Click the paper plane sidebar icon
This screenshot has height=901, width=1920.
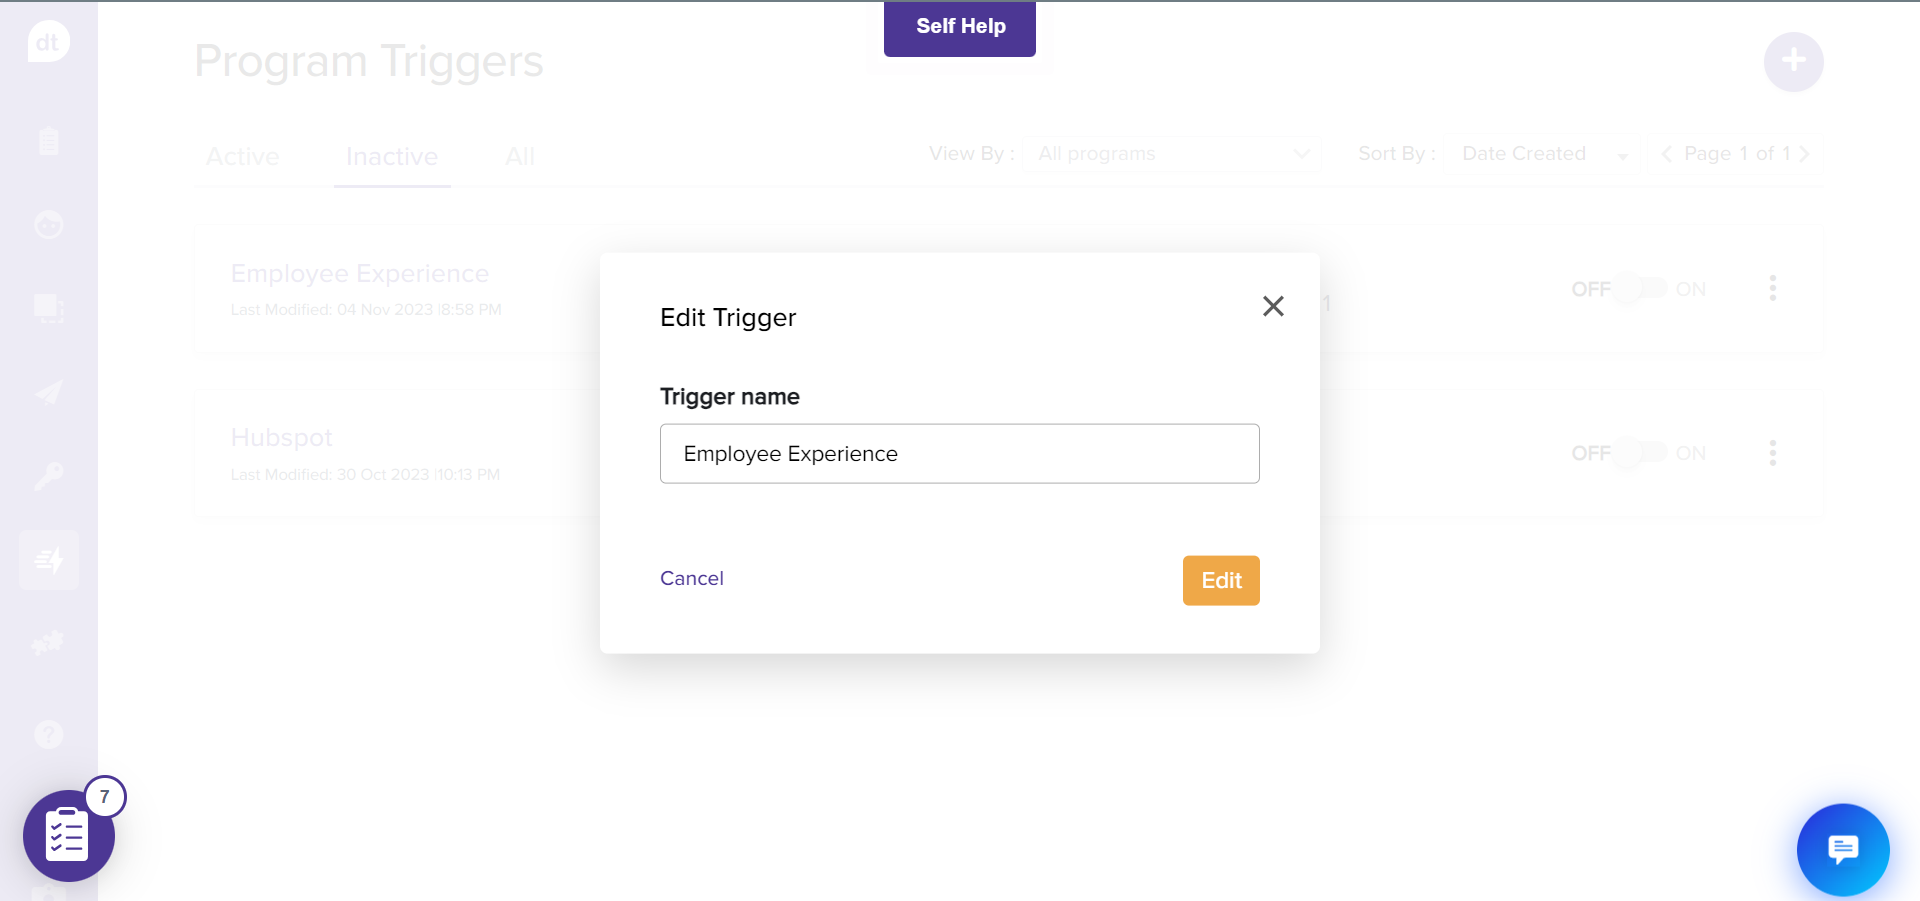click(48, 393)
